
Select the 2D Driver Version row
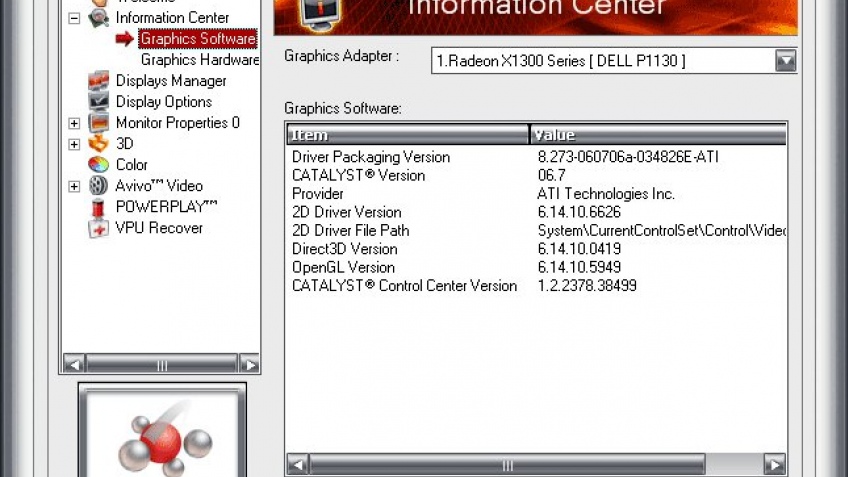tap(536, 212)
